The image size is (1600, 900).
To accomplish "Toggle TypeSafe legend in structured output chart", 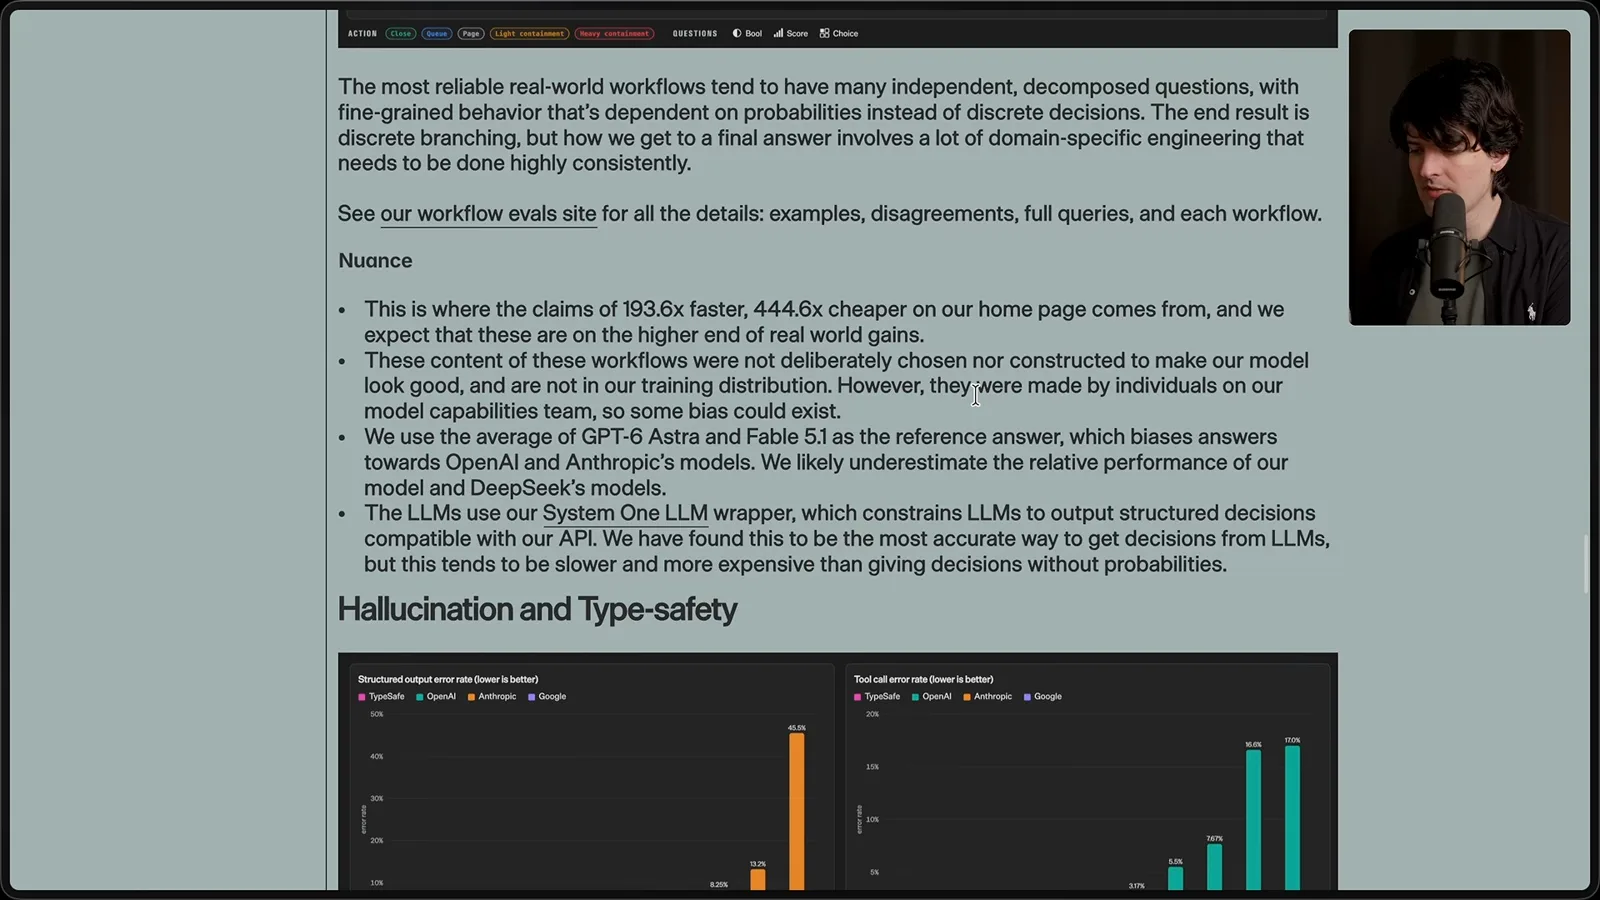I will click(x=381, y=696).
